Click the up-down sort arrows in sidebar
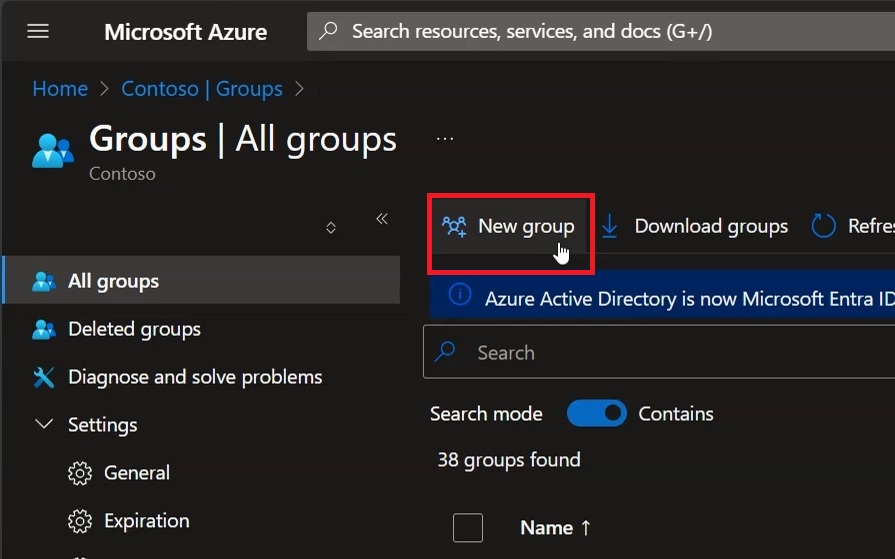The width and height of the screenshot is (895, 559). pyautogui.click(x=330, y=228)
